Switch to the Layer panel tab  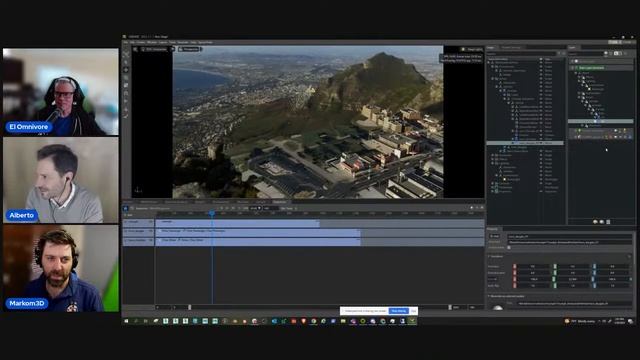pyautogui.click(x=572, y=48)
